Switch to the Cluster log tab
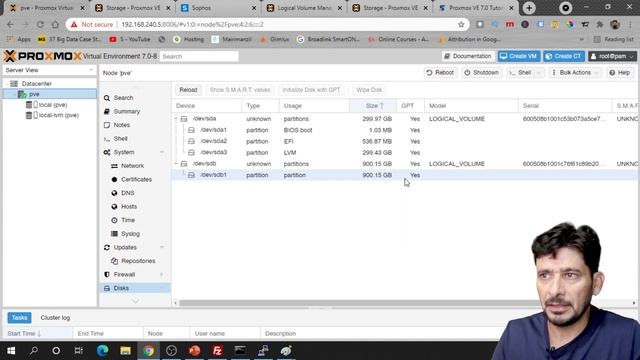The image size is (640, 360). 55,318
